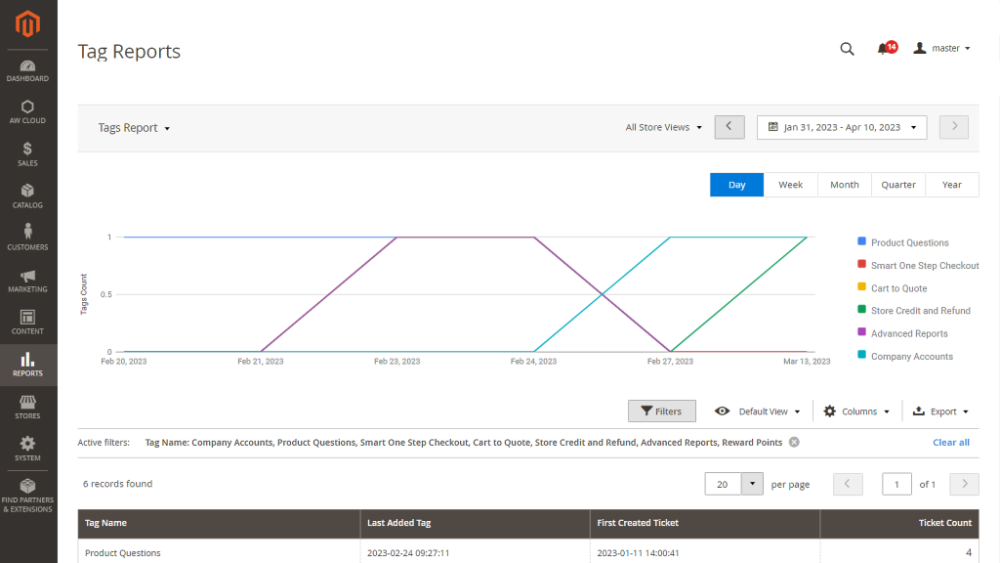Click the page number input field
The image size is (1000, 563).
click(x=896, y=485)
